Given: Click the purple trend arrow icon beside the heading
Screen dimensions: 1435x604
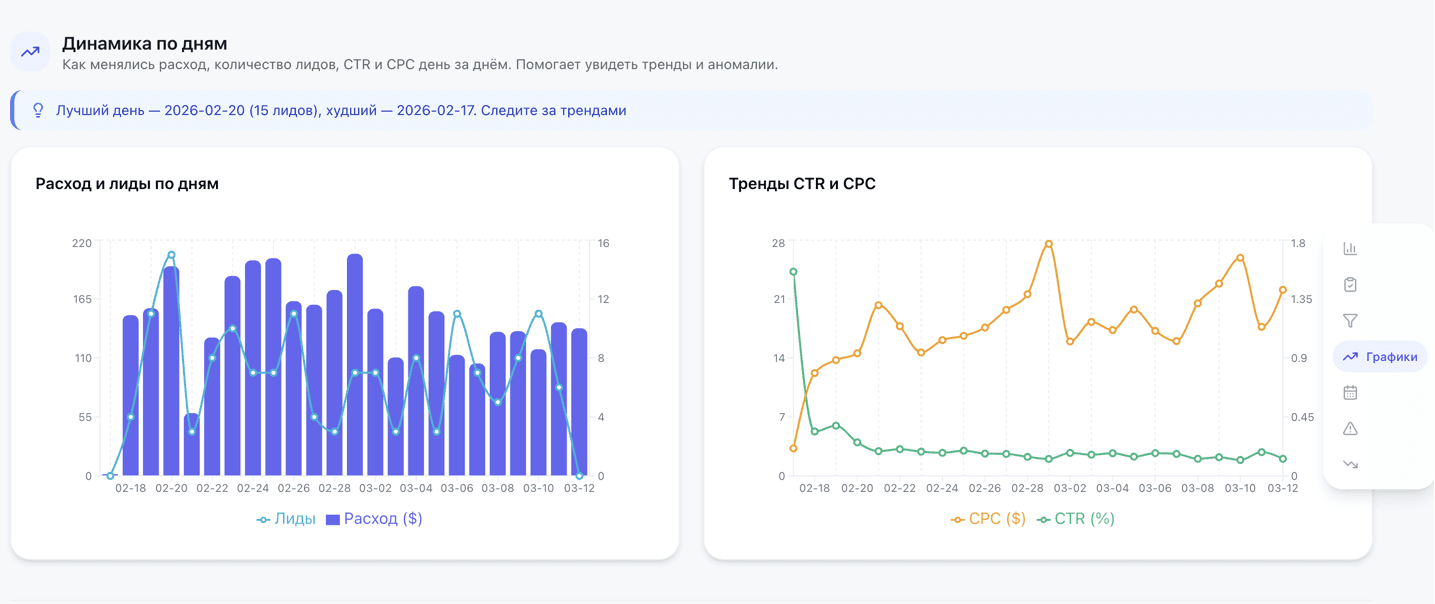Looking at the screenshot, I should tap(29, 52).
